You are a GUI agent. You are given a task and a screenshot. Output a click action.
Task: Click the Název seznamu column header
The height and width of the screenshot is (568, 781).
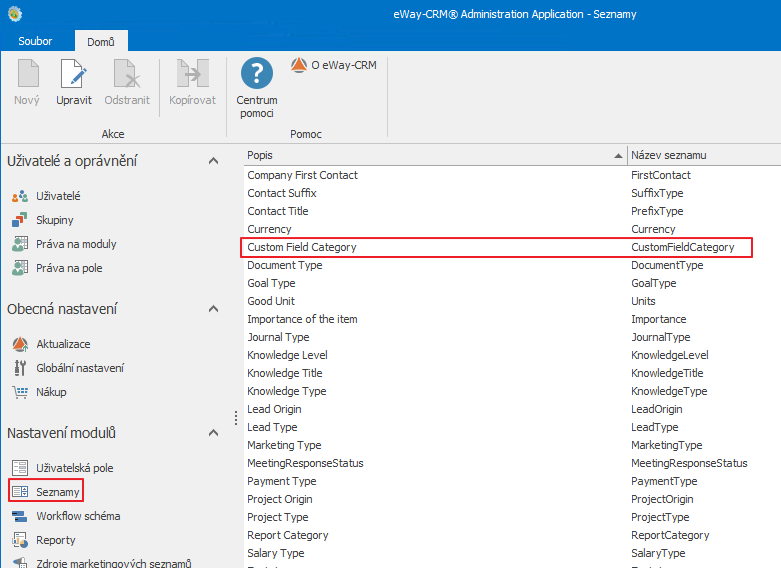pos(704,155)
